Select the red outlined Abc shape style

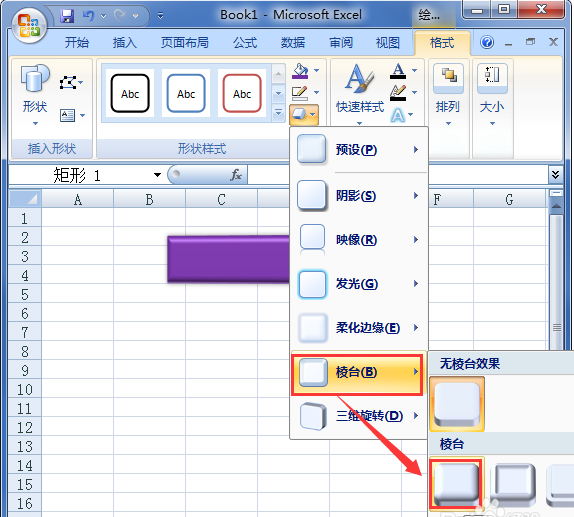[242, 93]
